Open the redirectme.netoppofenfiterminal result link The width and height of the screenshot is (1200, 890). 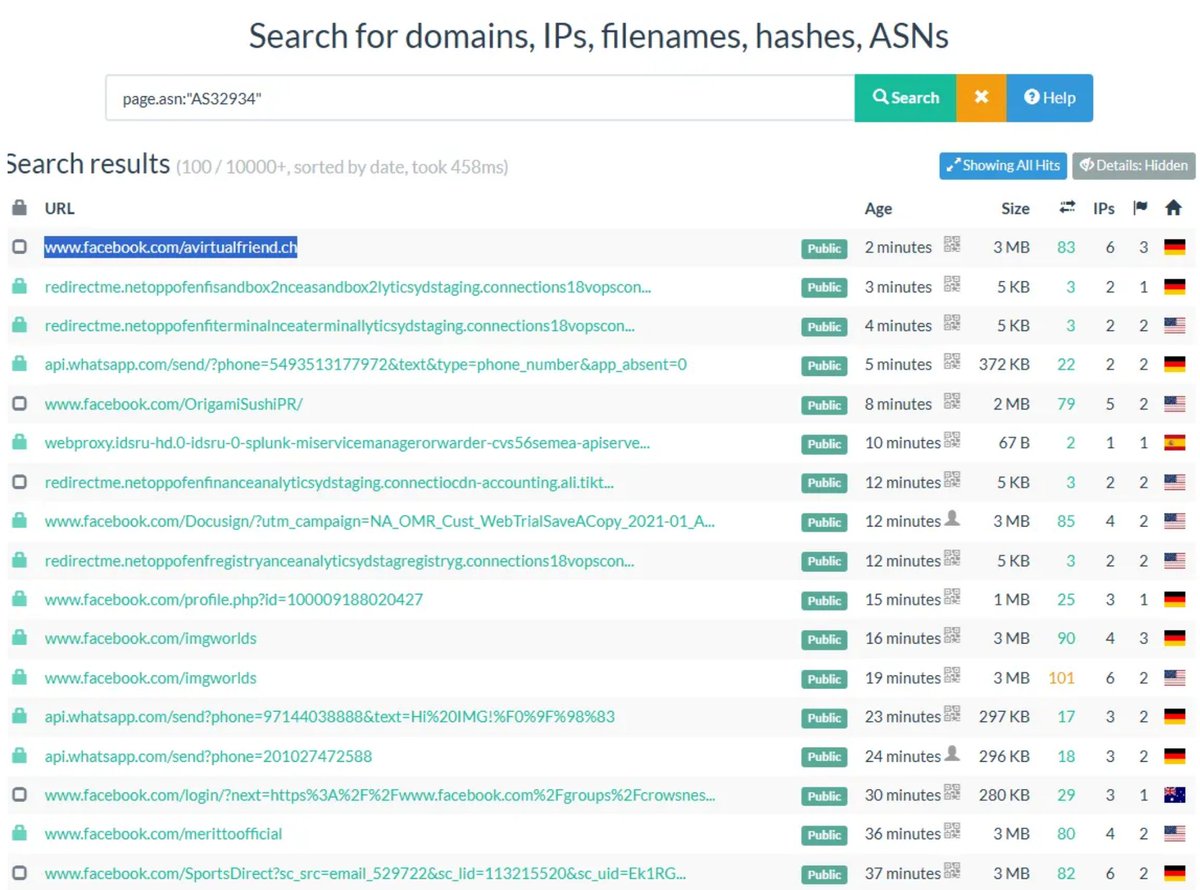[x=340, y=326]
